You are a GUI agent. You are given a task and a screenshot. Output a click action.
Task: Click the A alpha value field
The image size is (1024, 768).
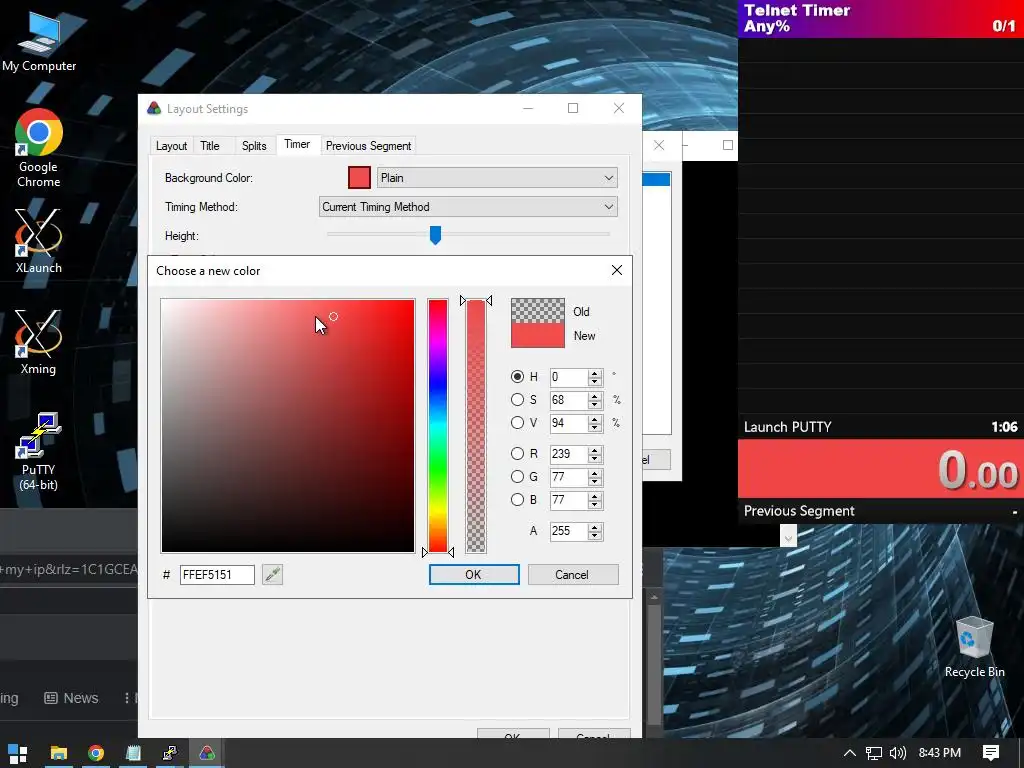point(569,531)
